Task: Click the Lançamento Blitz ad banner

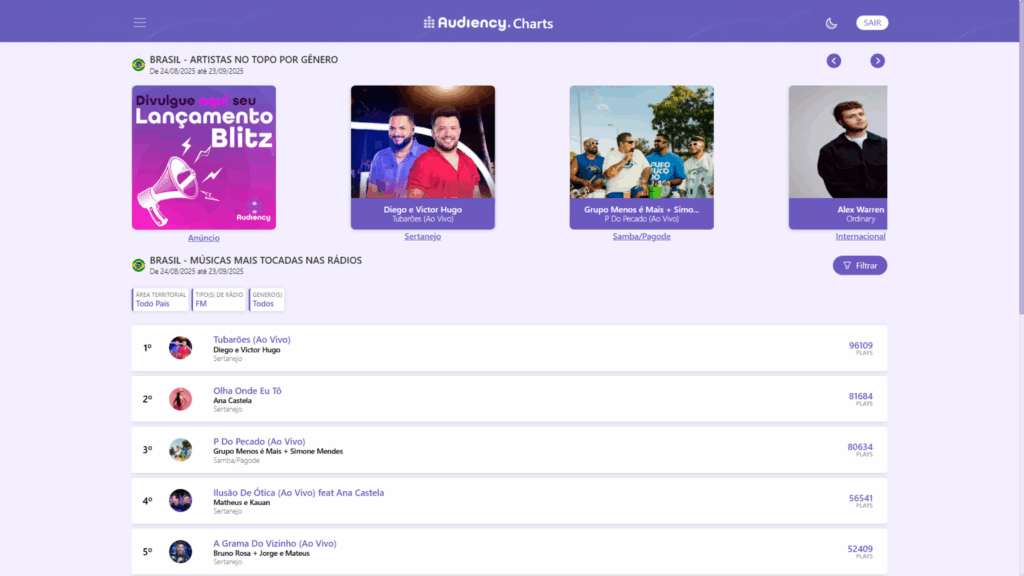Action: point(204,157)
